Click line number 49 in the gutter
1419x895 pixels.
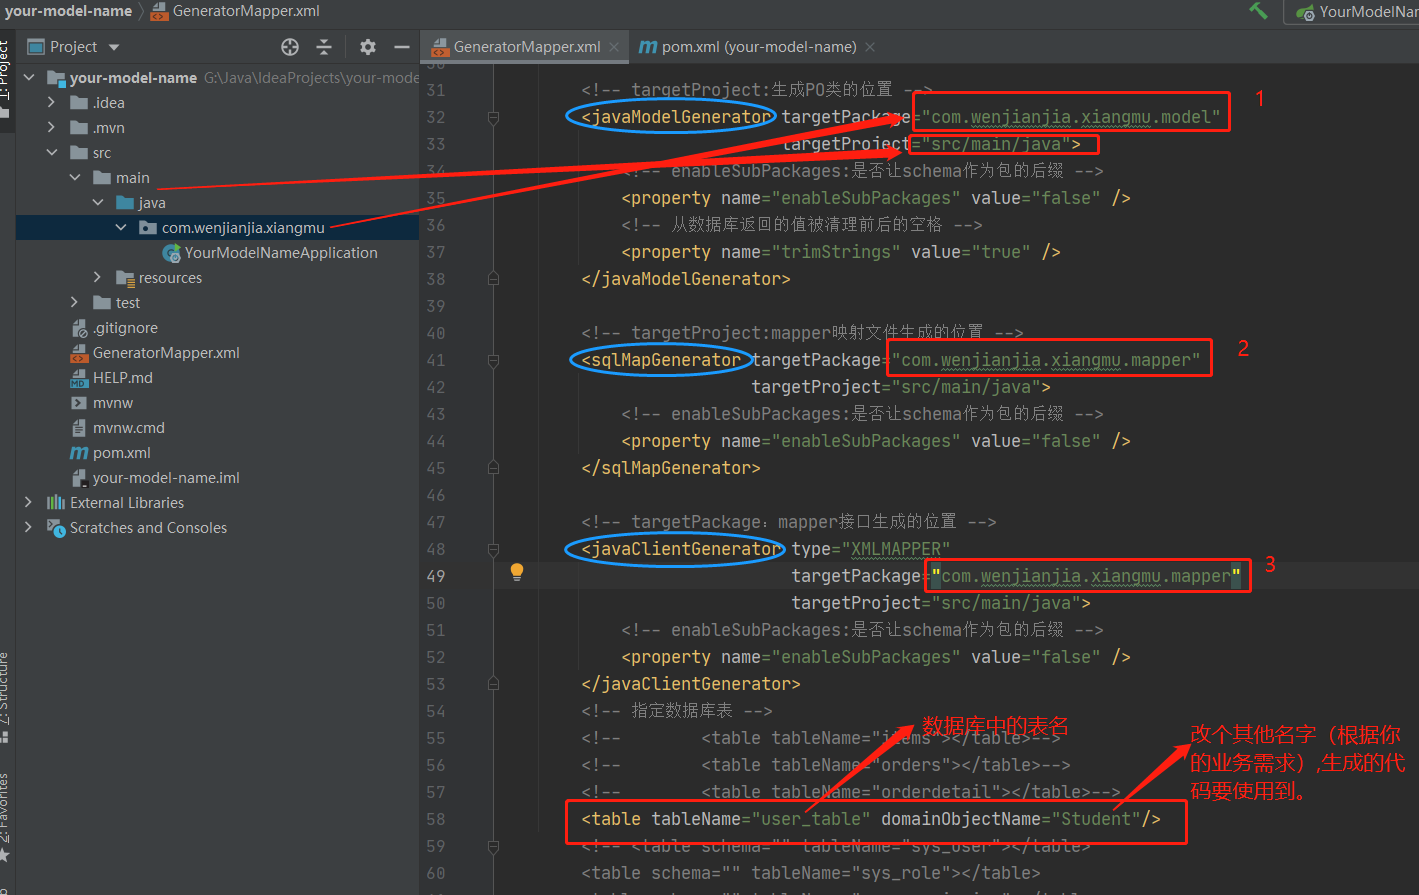coord(435,576)
